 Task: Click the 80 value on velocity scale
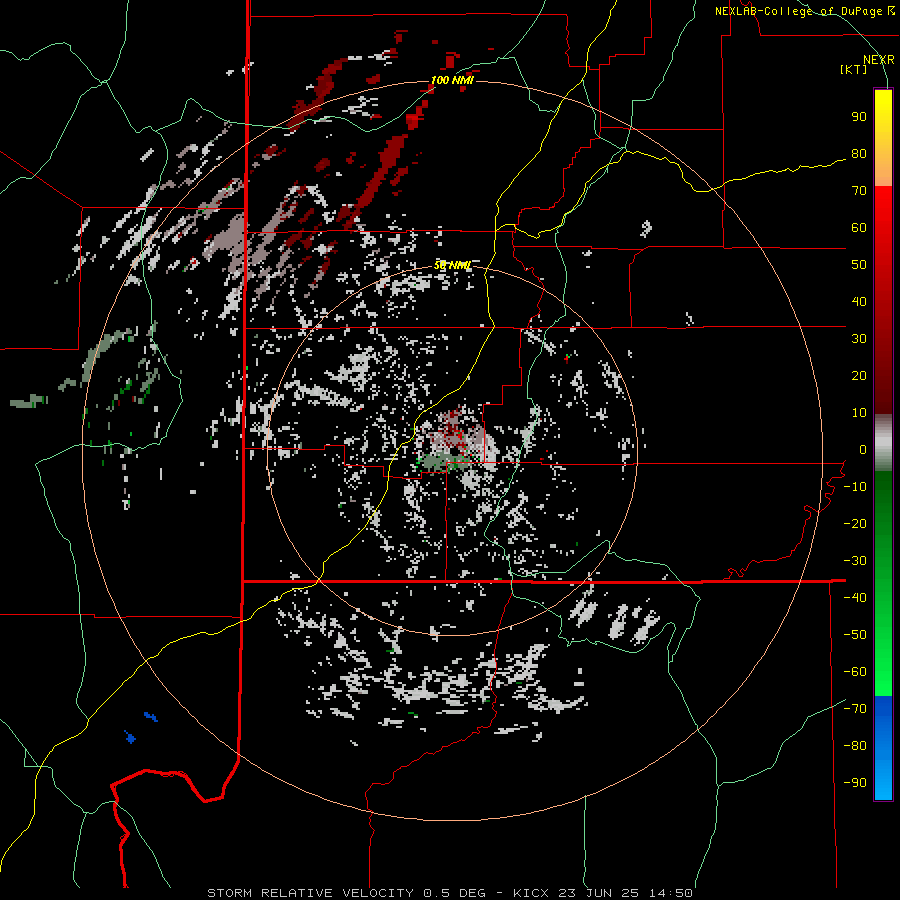point(859,154)
